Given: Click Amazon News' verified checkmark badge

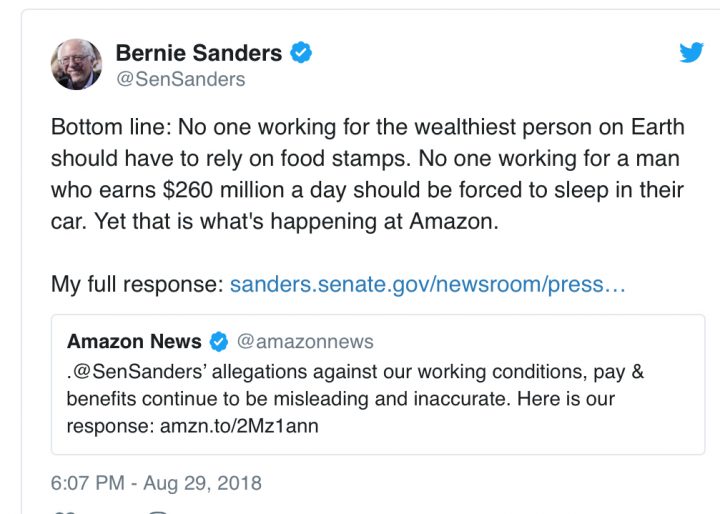Looking at the screenshot, I should 218,342.
